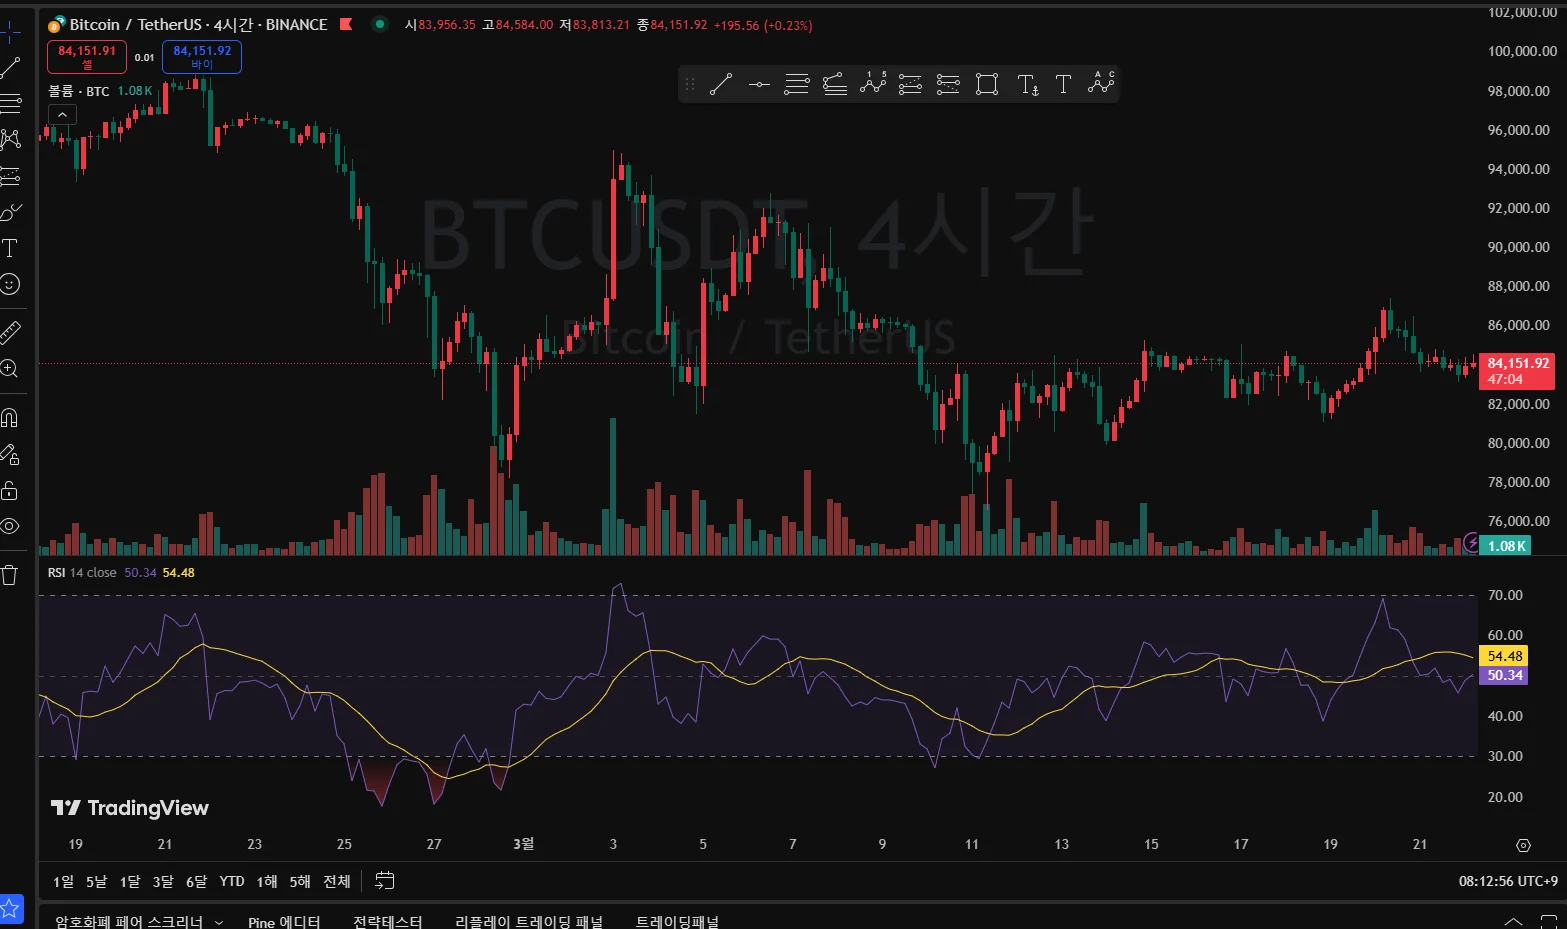1567x929 pixels.
Task: Pick the horizontal line in floating toolbar
Action: tap(759, 84)
